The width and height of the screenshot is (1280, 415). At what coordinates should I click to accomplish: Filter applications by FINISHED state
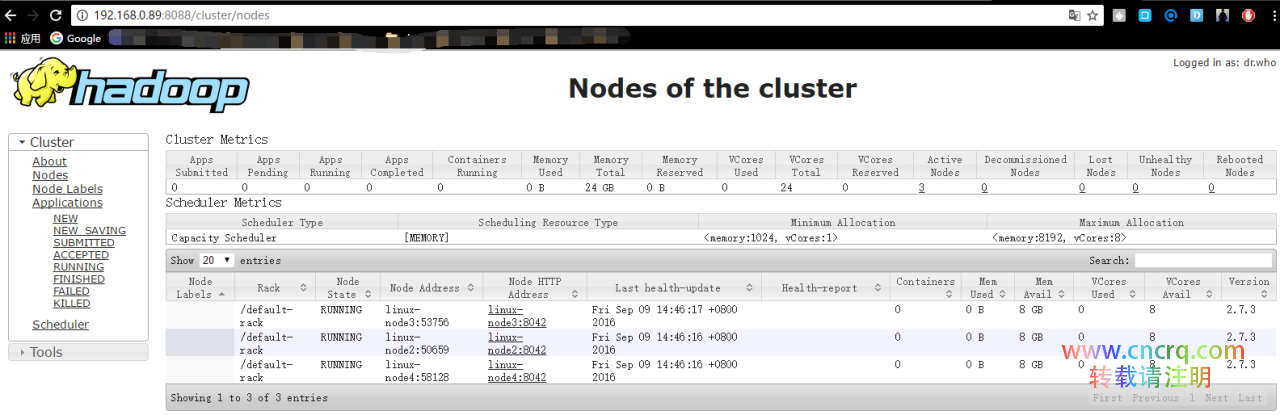[78, 279]
